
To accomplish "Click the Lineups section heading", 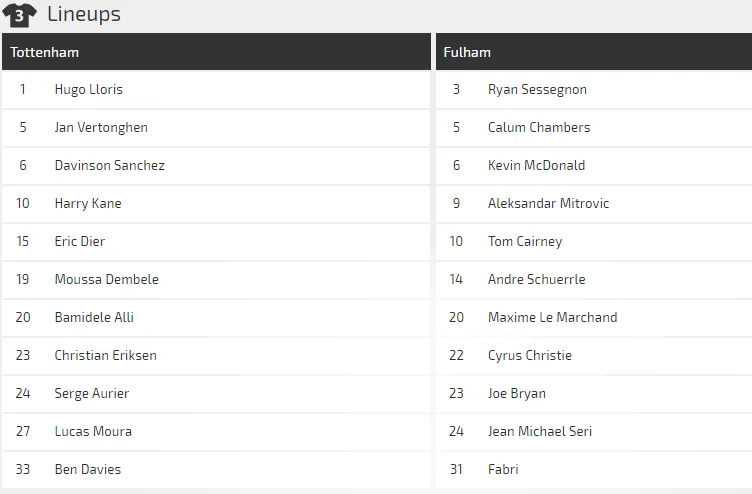I will click(84, 15).
